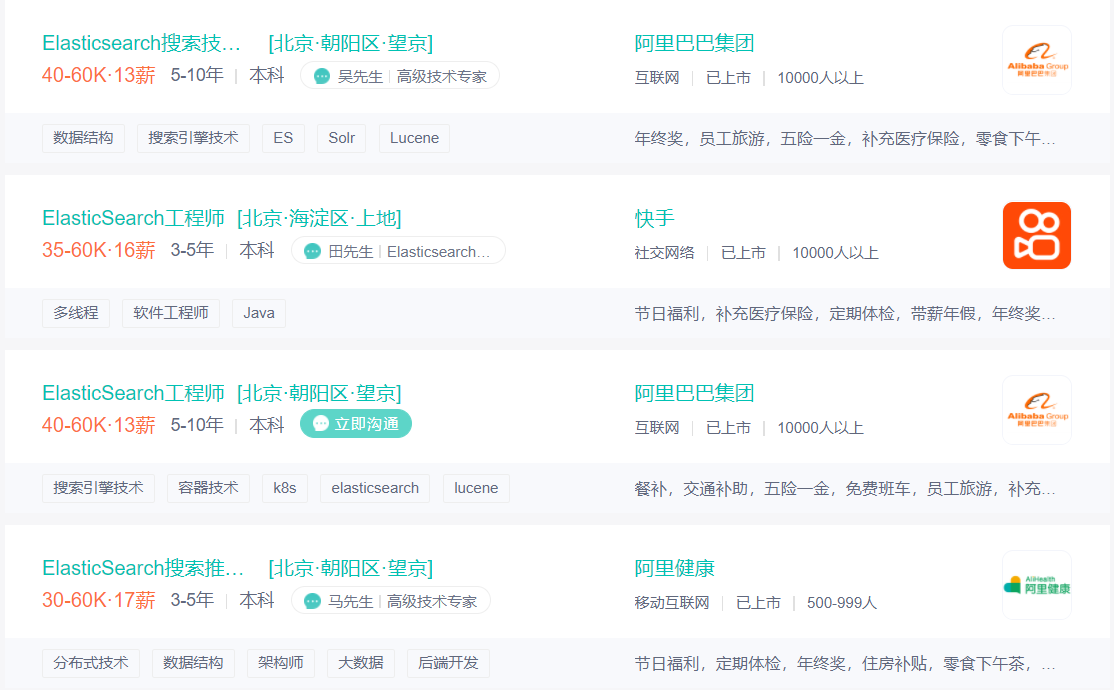The image size is (1114, 690).
Task: Click the 立即沟通 chat button
Action: coord(356,424)
